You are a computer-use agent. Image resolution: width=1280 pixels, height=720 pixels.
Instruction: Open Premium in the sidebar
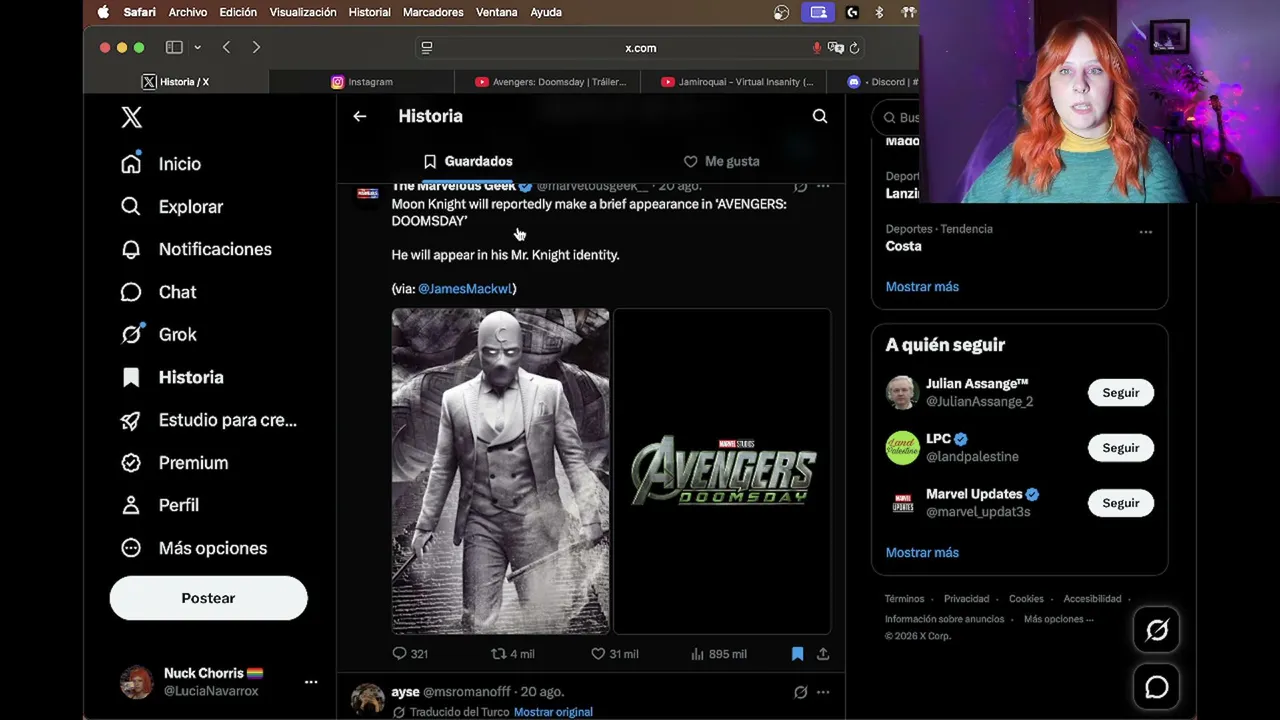point(174,463)
